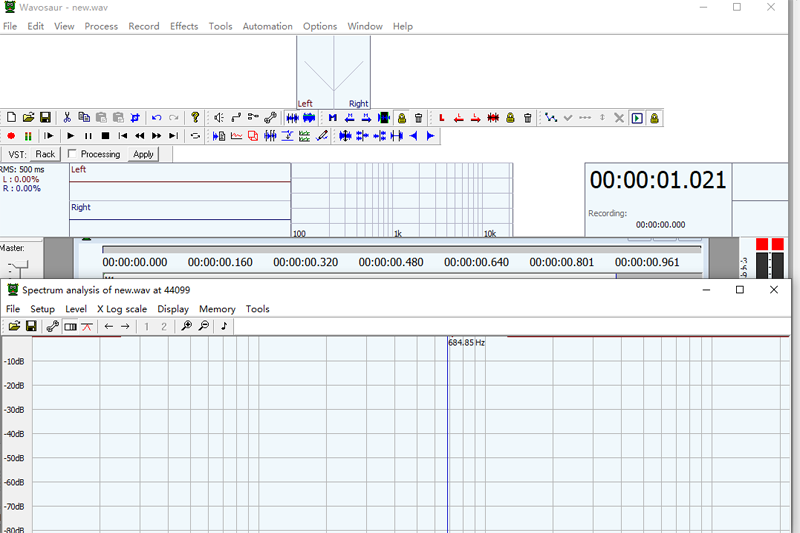This screenshot has width=800, height=533.
Task: Enable the Processing checkbox
Action: pos(73,154)
